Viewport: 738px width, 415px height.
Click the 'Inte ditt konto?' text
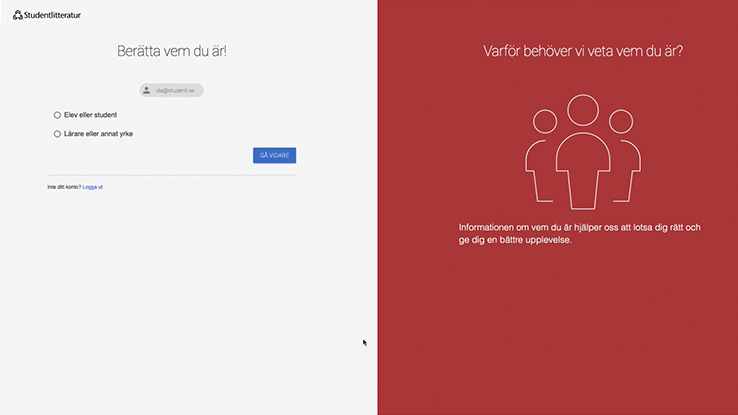64,187
